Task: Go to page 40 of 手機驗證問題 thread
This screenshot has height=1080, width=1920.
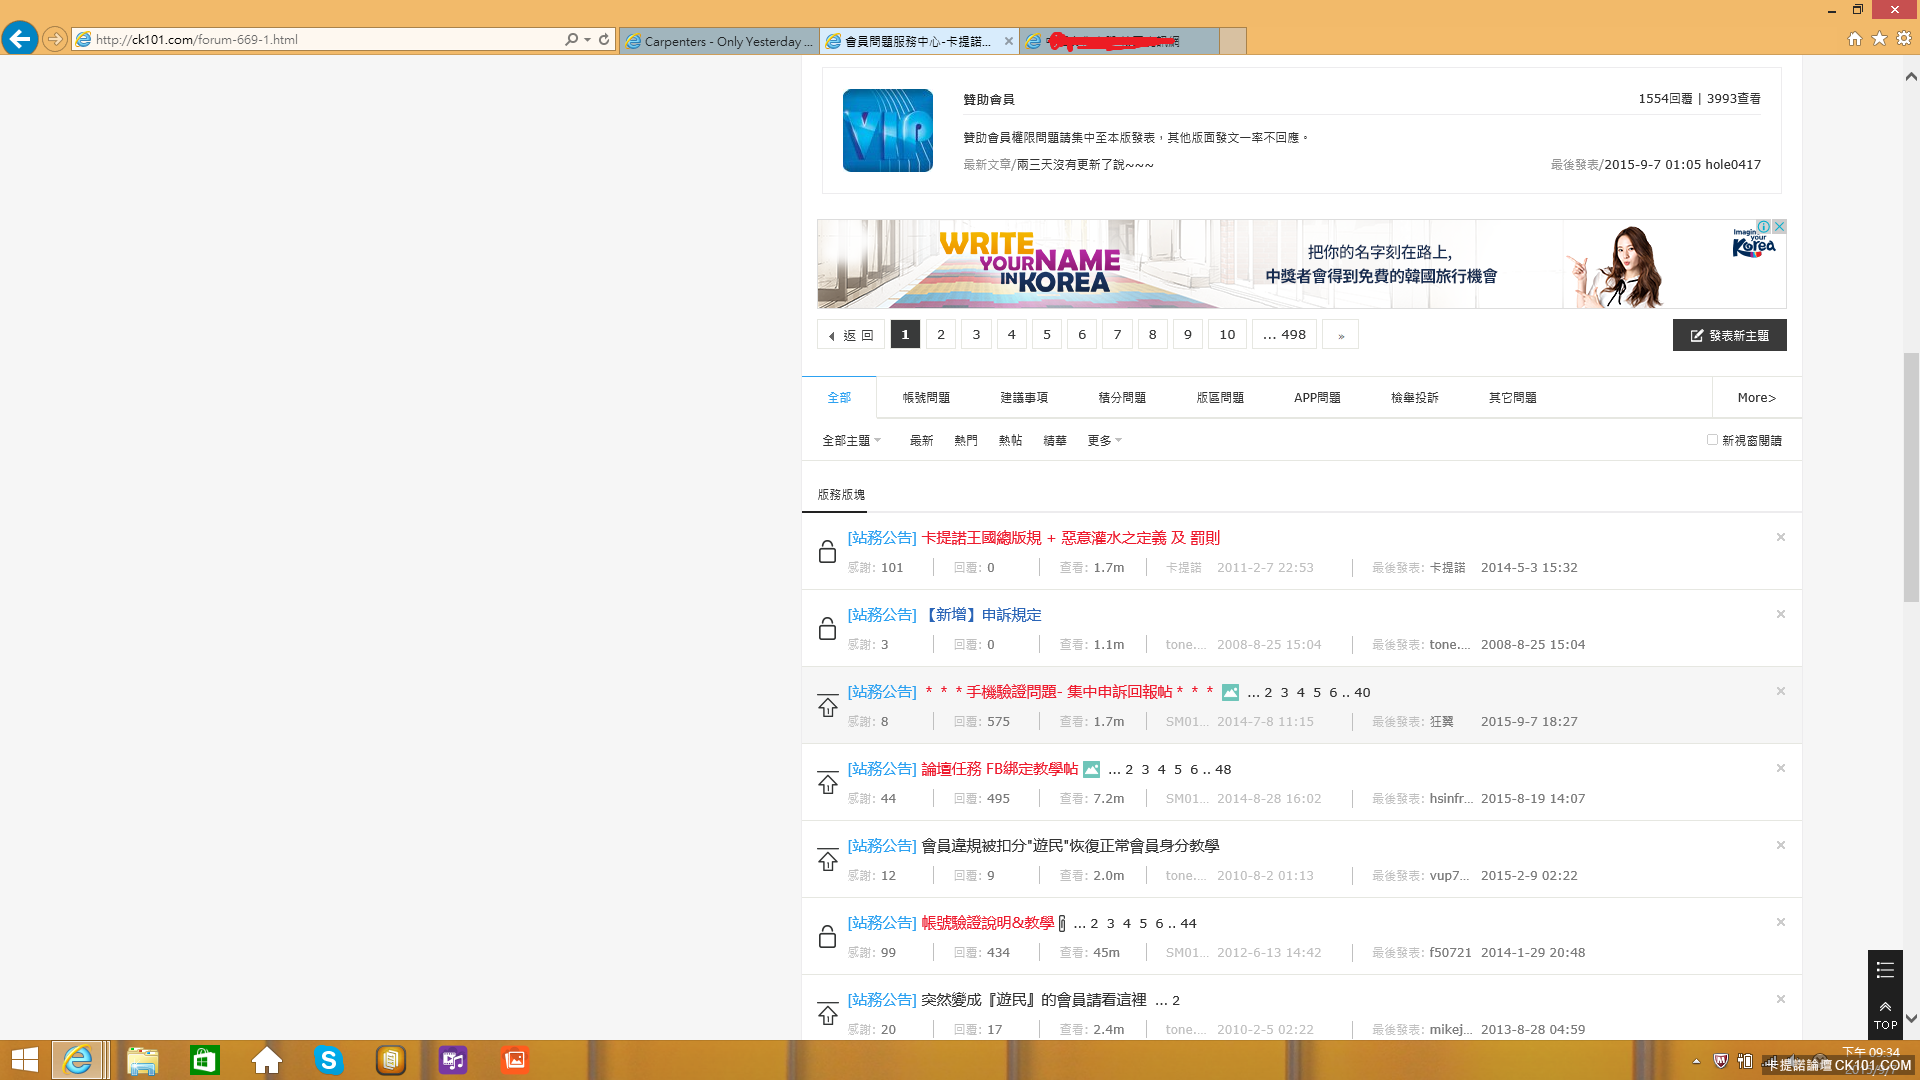Action: pos(1362,692)
